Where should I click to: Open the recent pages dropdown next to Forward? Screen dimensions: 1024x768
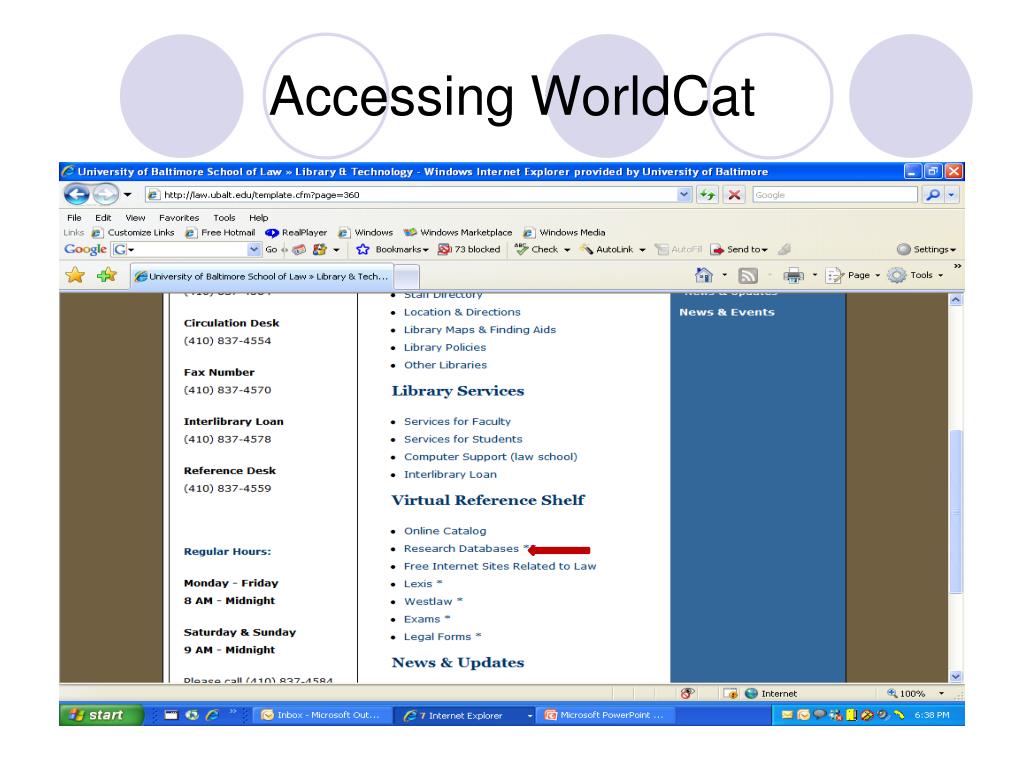point(127,195)
